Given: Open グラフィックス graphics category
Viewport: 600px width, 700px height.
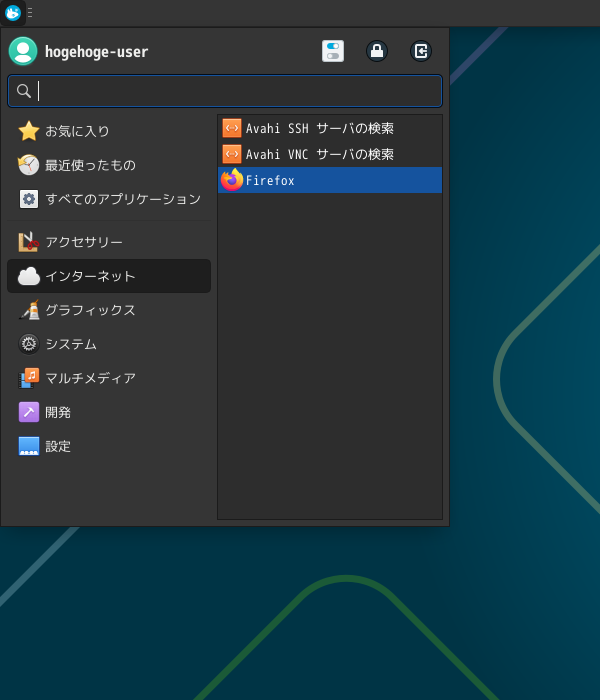Looking at the screenshot, I should coord(90,310).
